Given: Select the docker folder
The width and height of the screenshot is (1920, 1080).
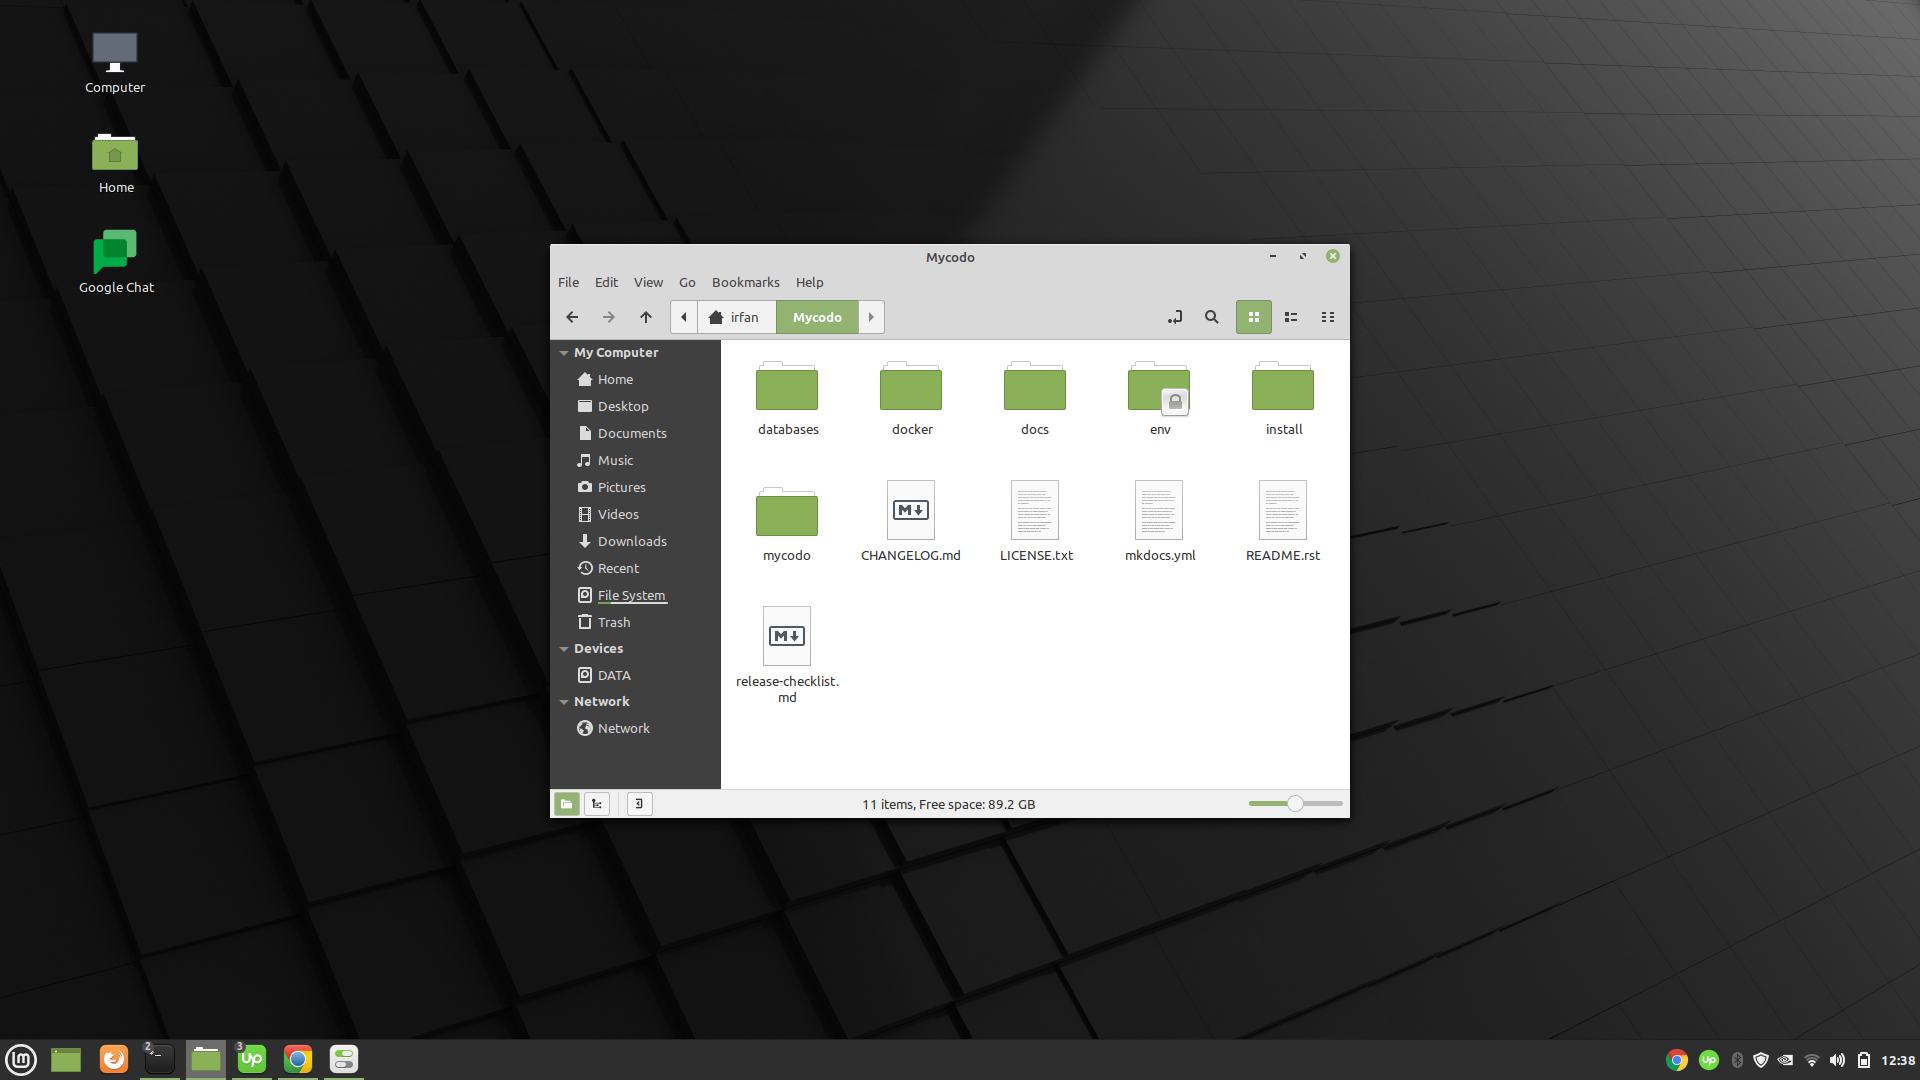Looking at the screenshot, I should tap(911, 398).
